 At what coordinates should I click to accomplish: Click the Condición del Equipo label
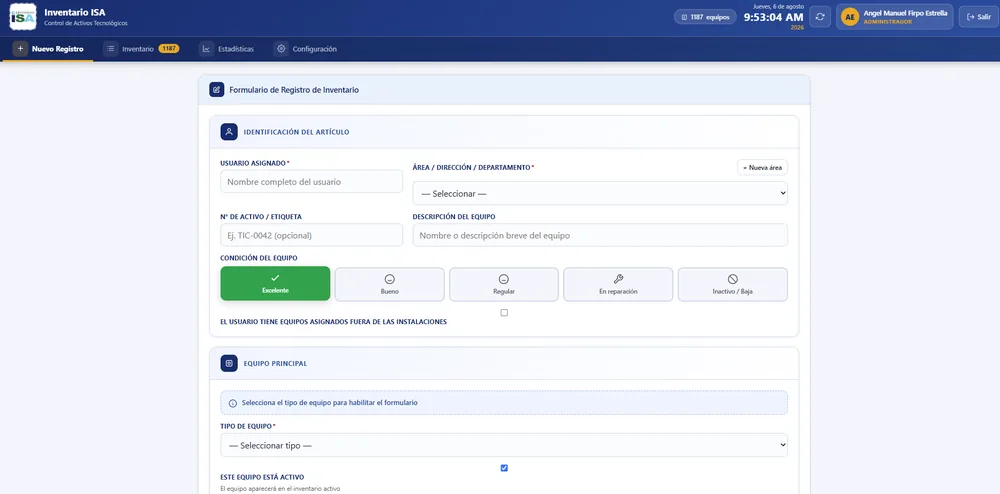pos(259,258)
